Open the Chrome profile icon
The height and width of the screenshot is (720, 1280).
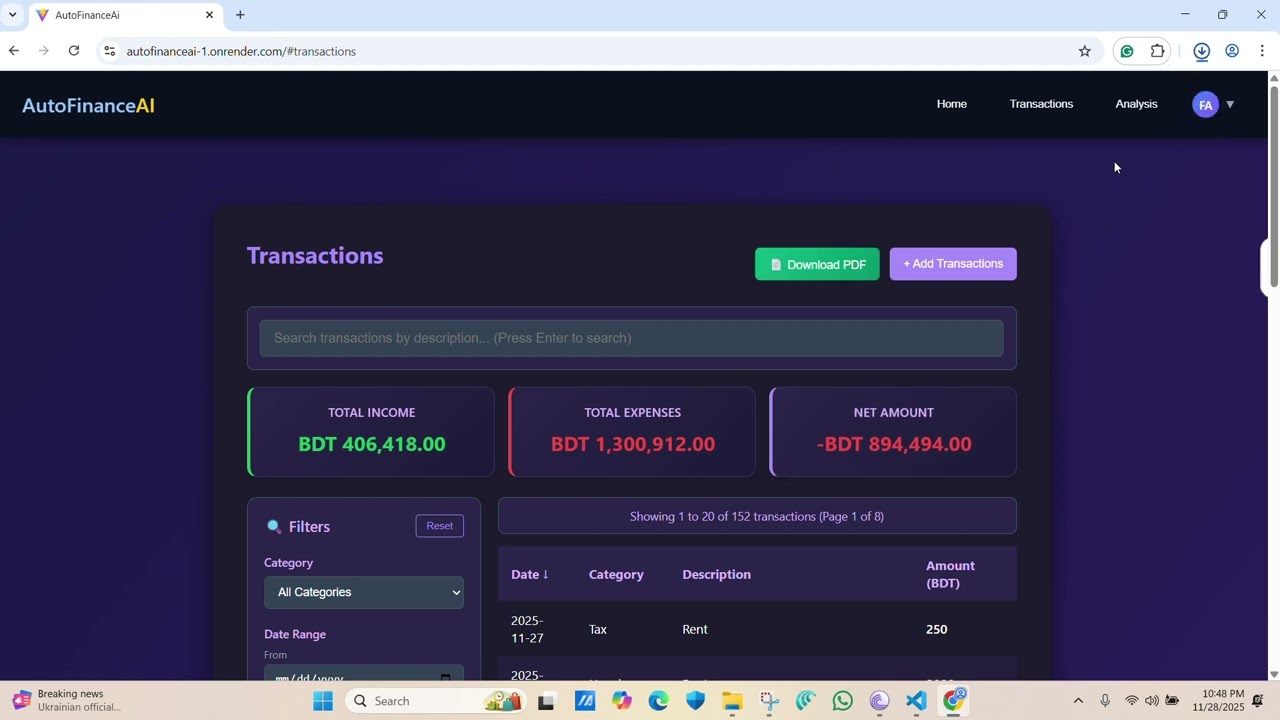[1232, 51]
